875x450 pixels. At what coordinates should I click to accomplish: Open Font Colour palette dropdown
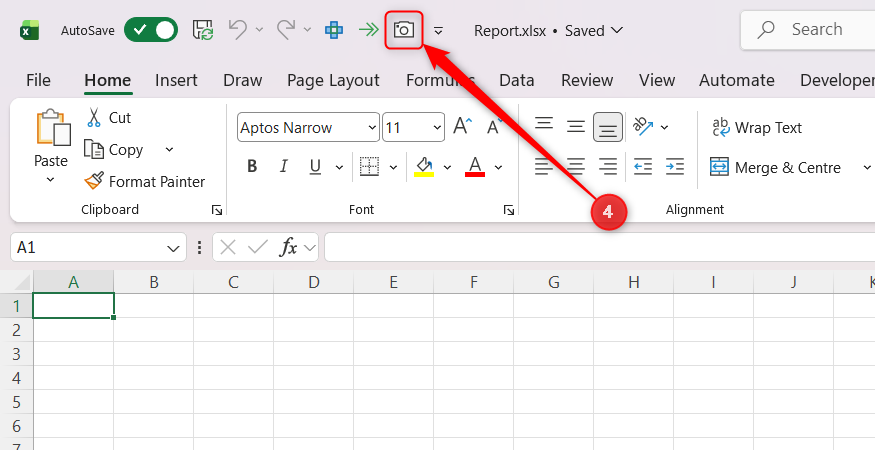[x=498, y=167]
